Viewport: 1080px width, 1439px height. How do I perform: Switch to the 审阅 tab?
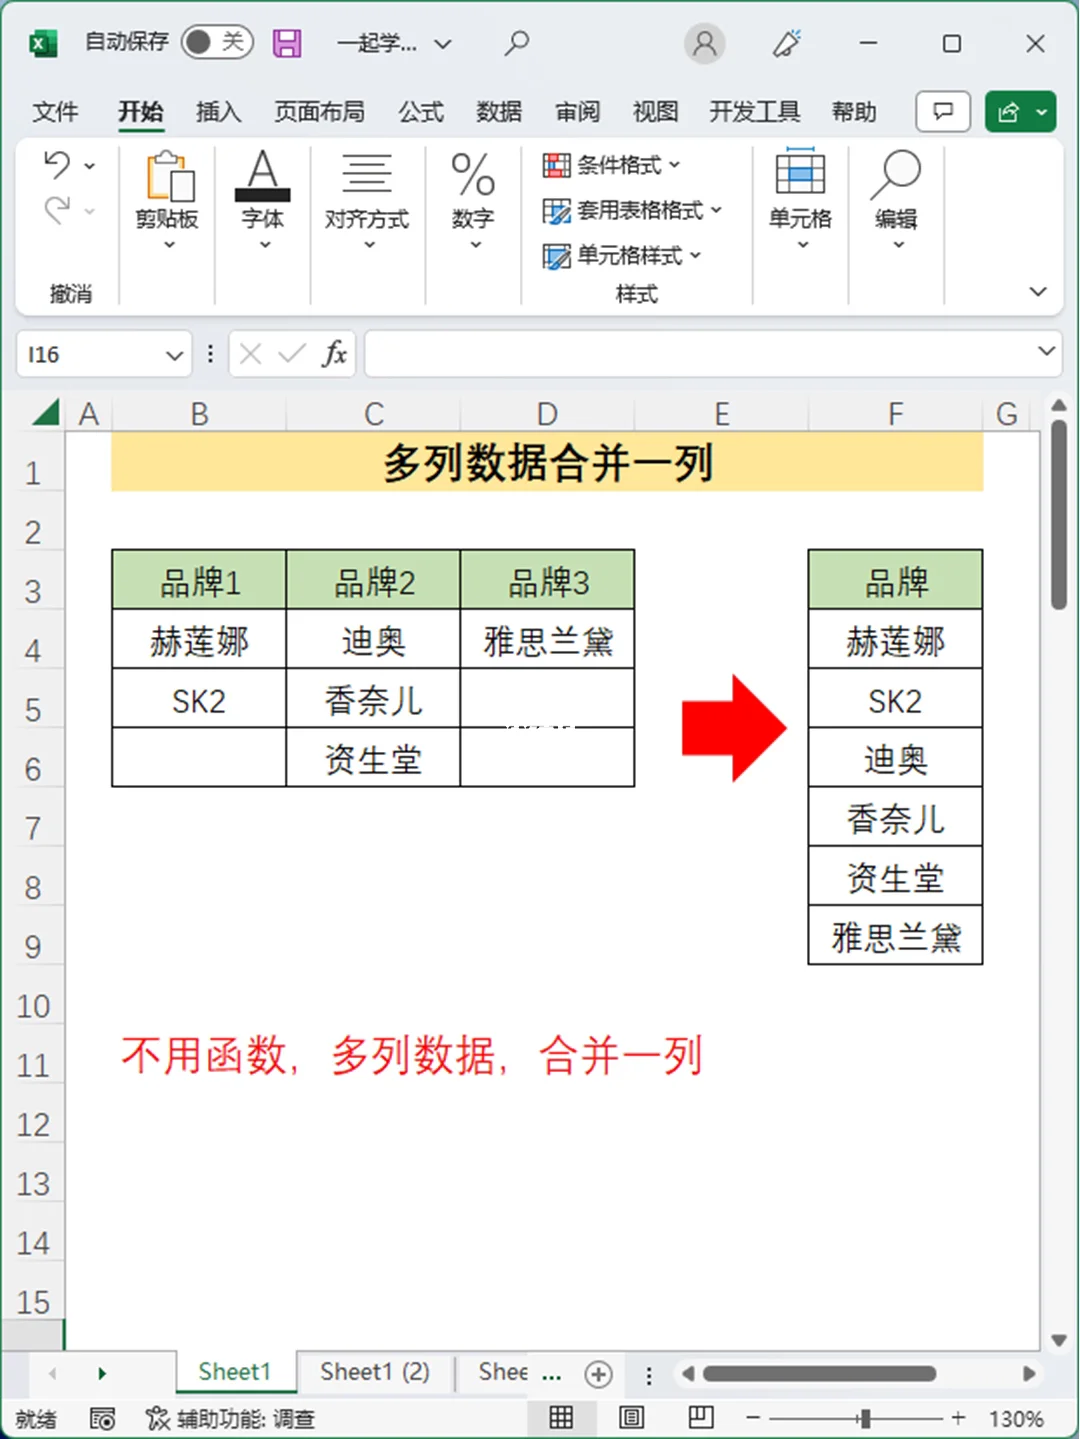578,111
